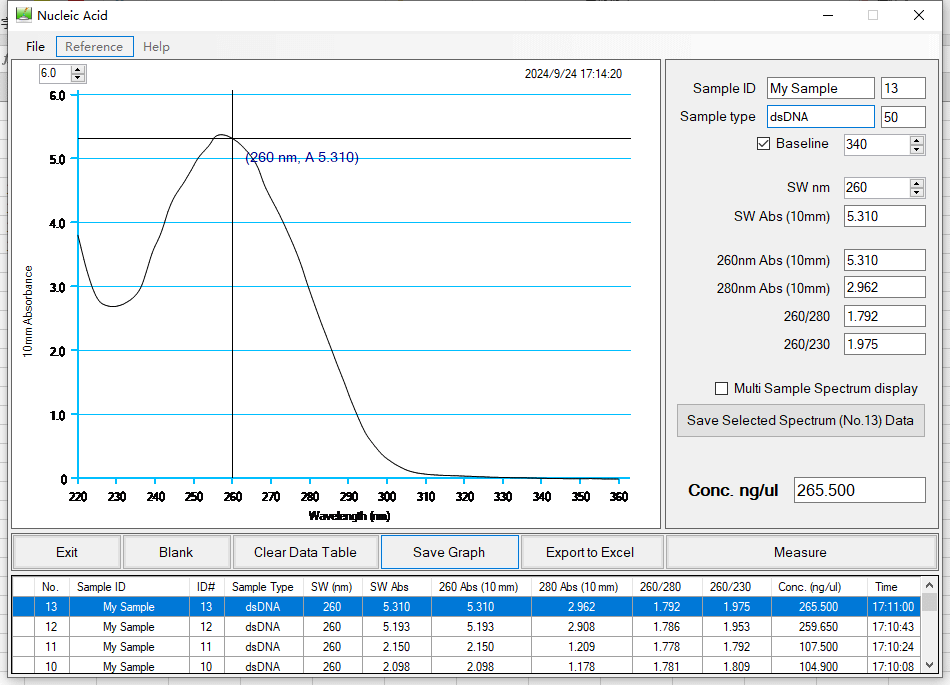Open the File menu
950x685 pixels.
[x=35, y=47]
